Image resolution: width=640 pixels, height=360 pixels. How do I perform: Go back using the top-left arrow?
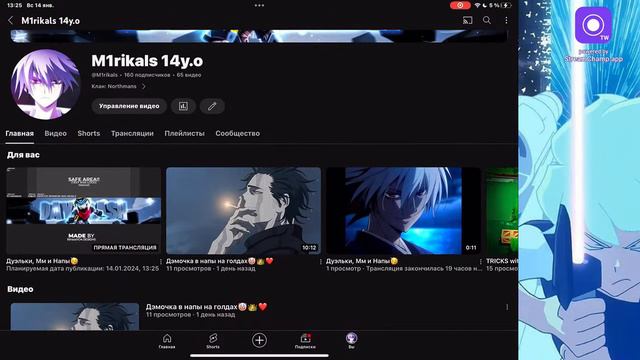click(11, 20)
